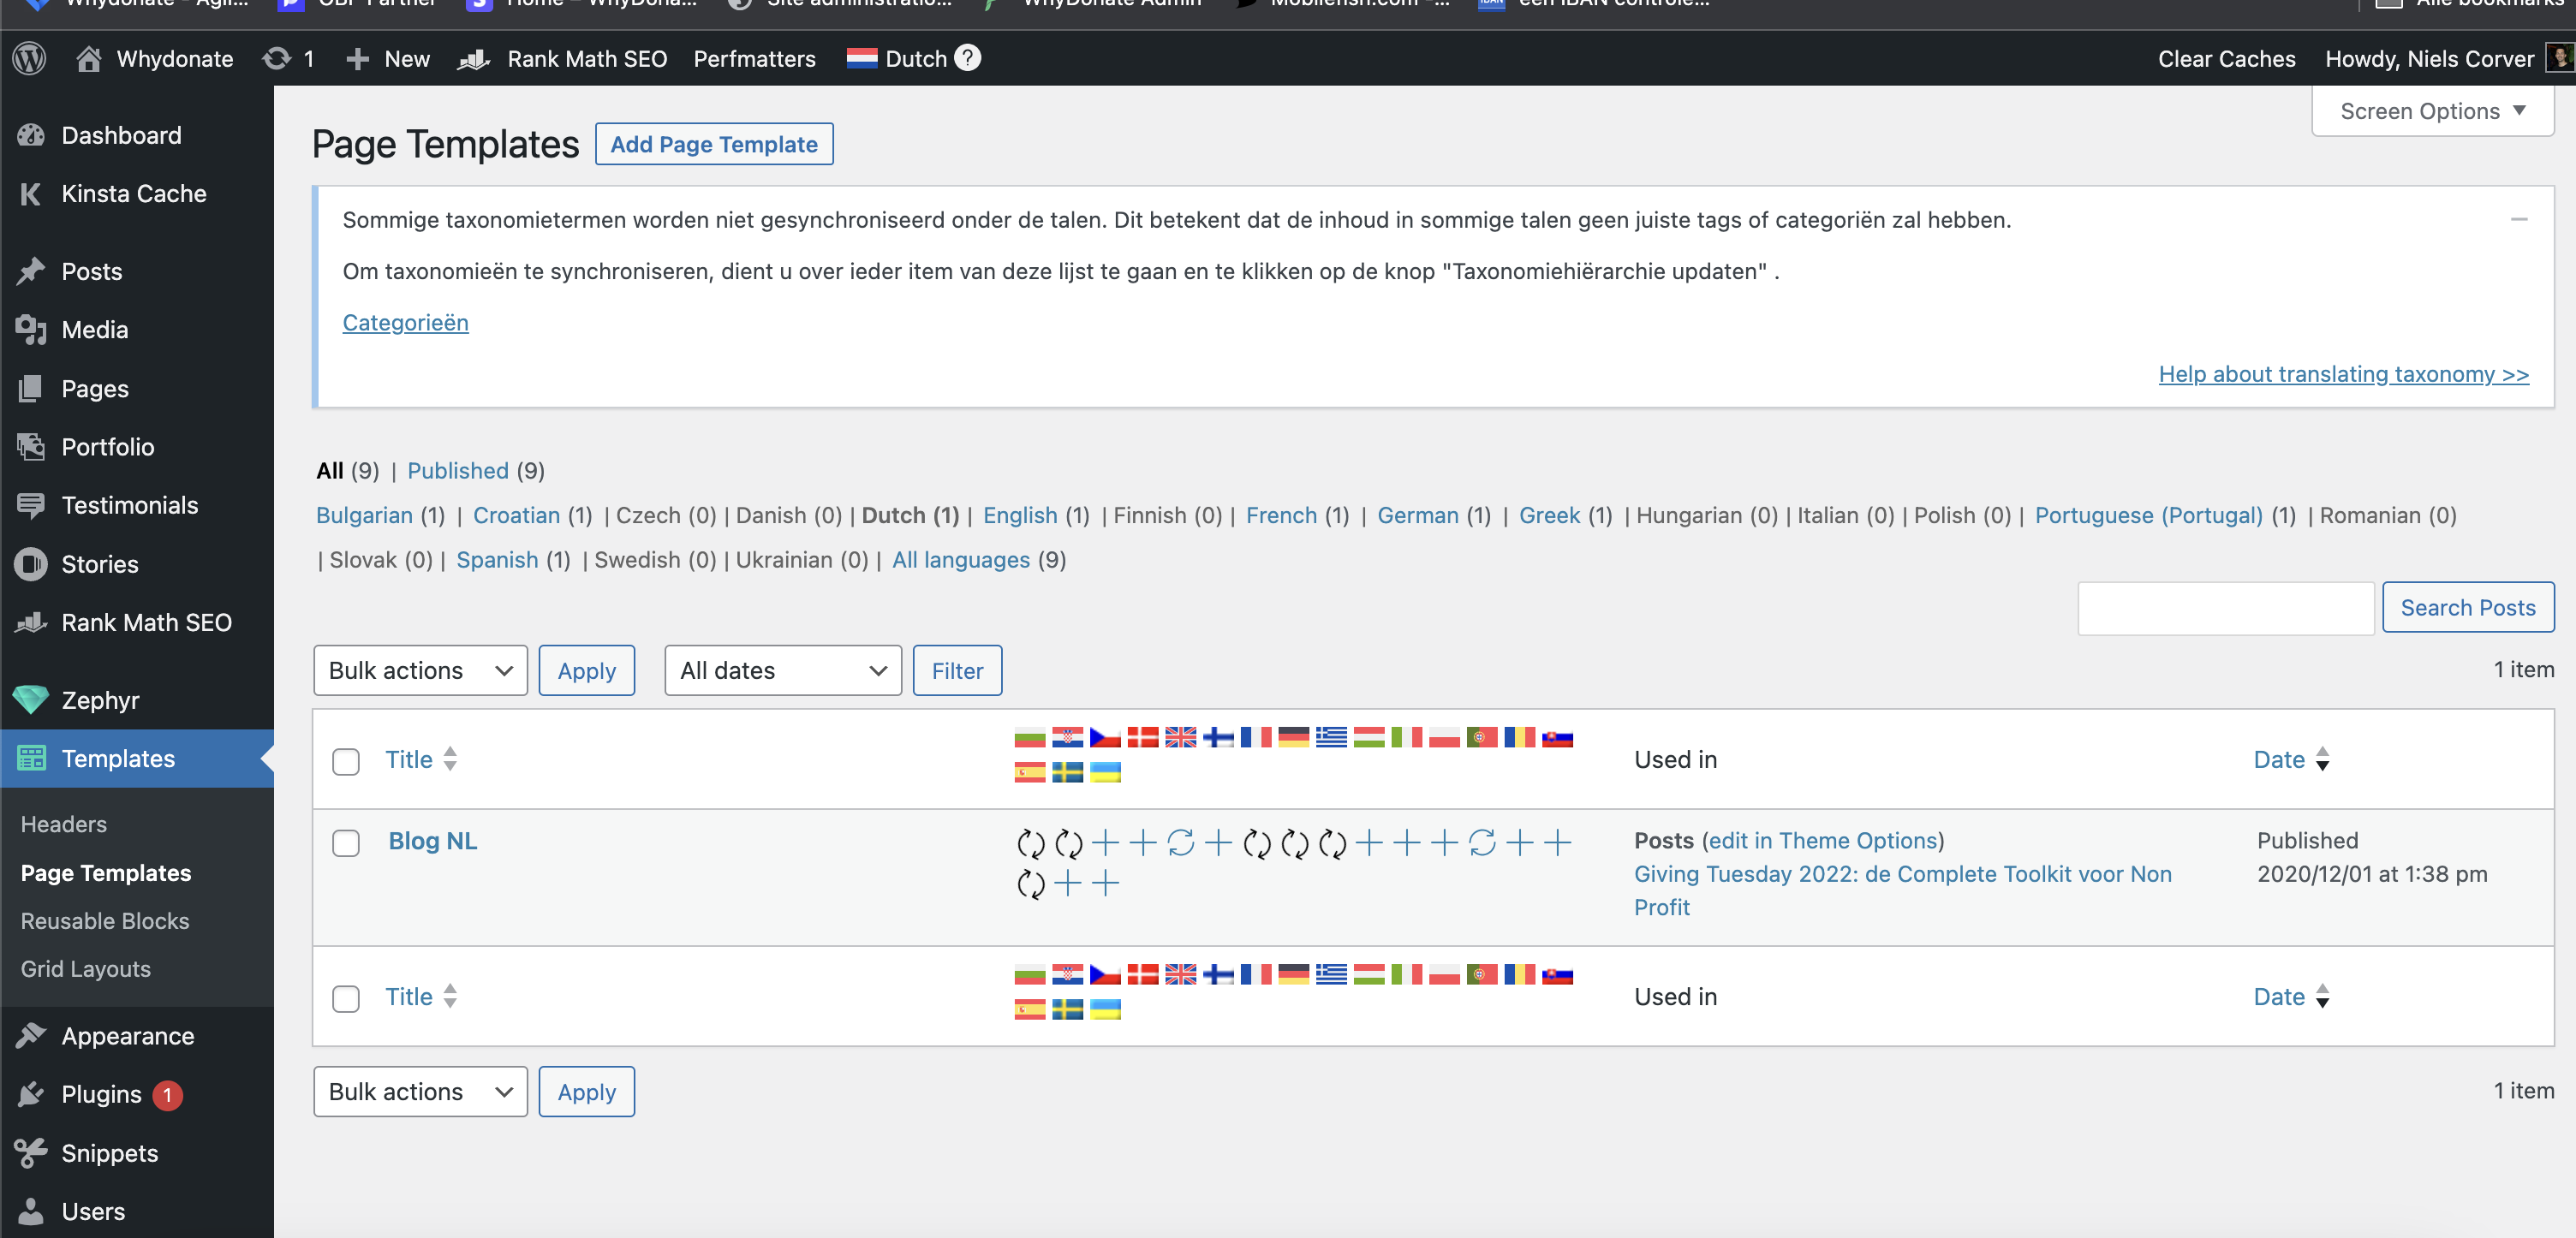Open the top Bulk actions dropdown

pyautogui.click(x=420, y=670)
